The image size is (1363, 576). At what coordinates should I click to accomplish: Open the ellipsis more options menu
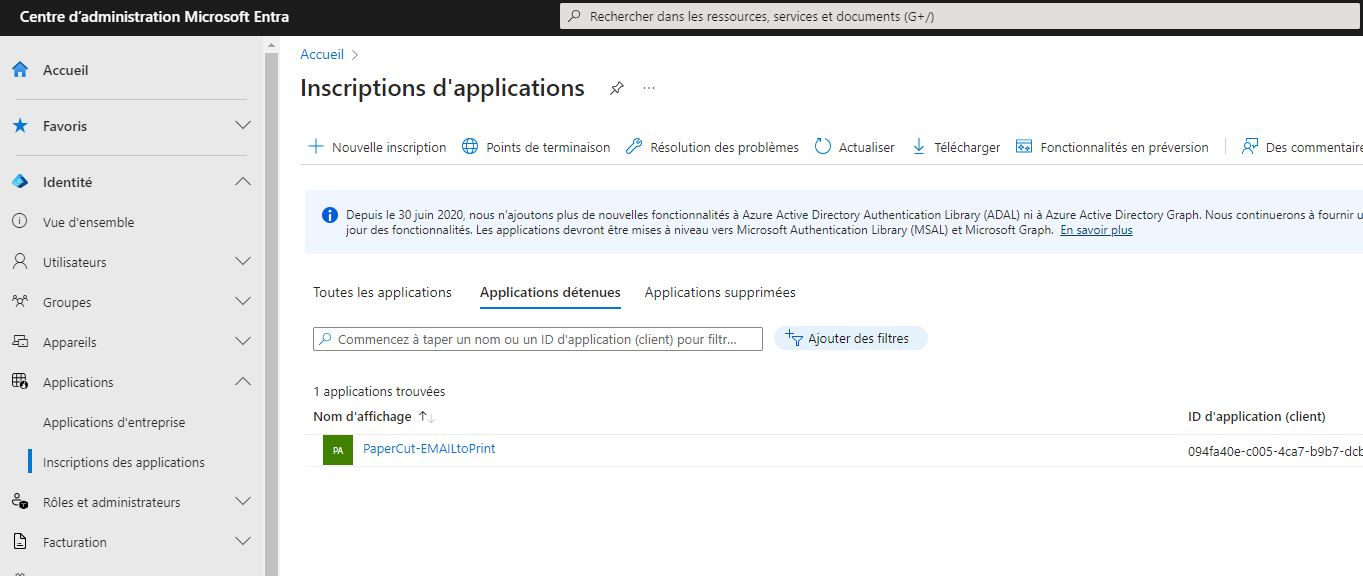pos(649,88)
